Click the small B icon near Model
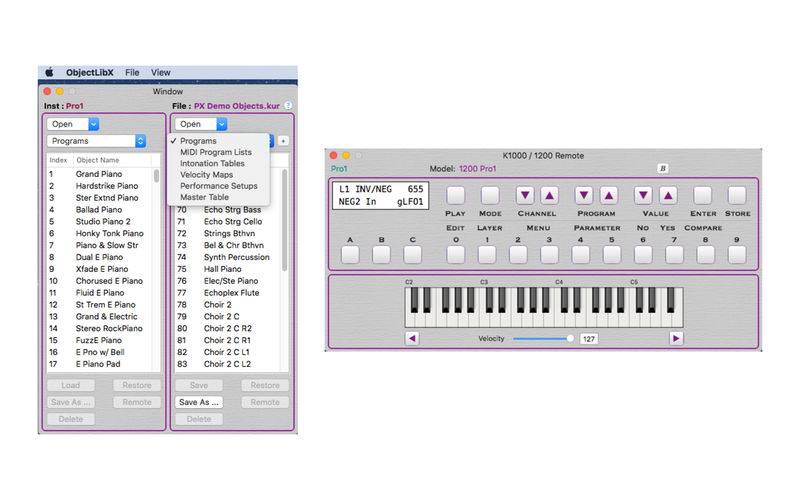The height and width of the screenshot is (500, 800). click(x=663, y=168)
